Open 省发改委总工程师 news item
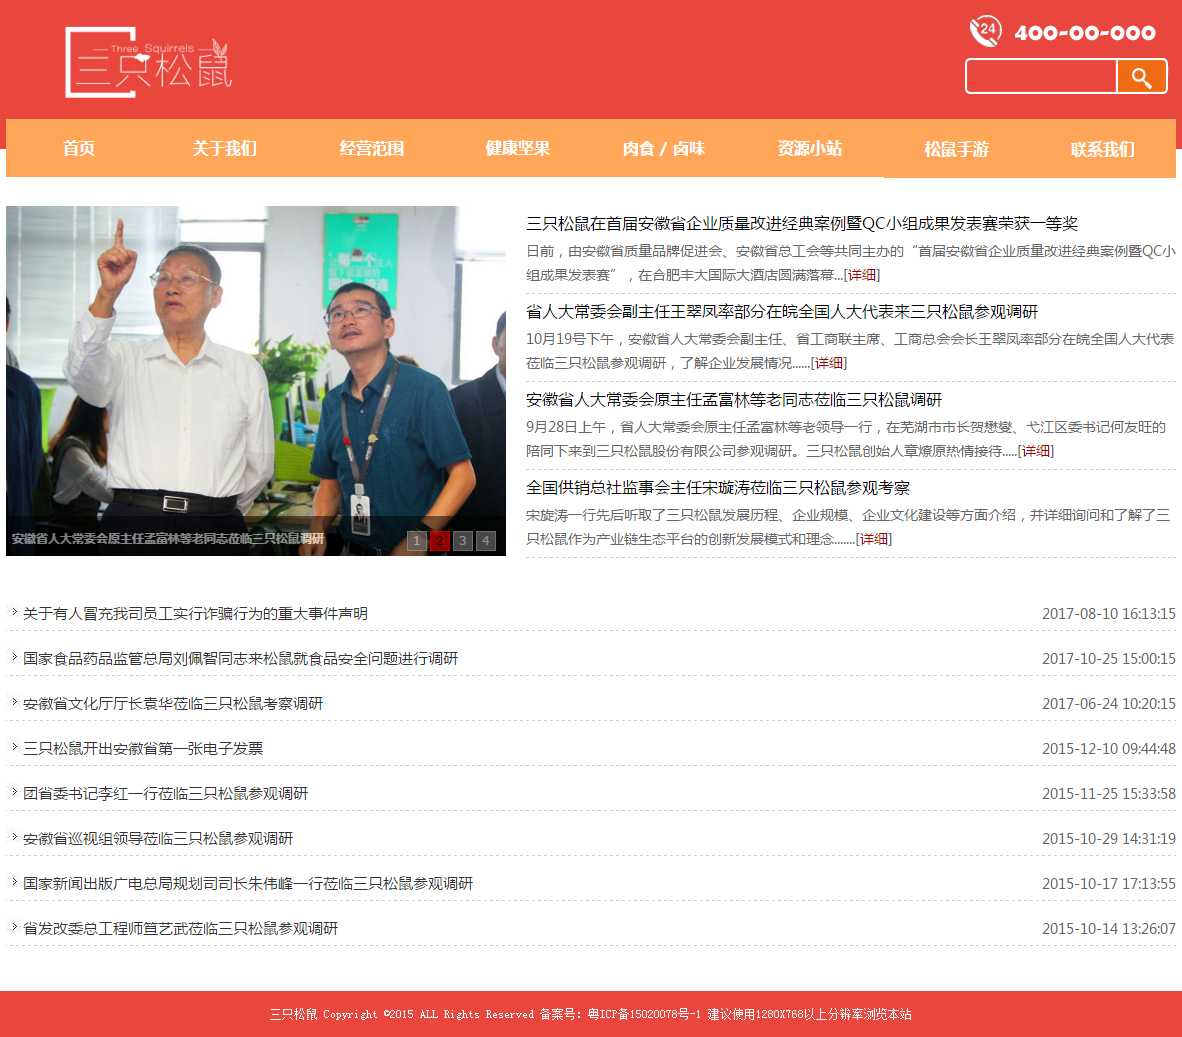 (x=180, y=928)
